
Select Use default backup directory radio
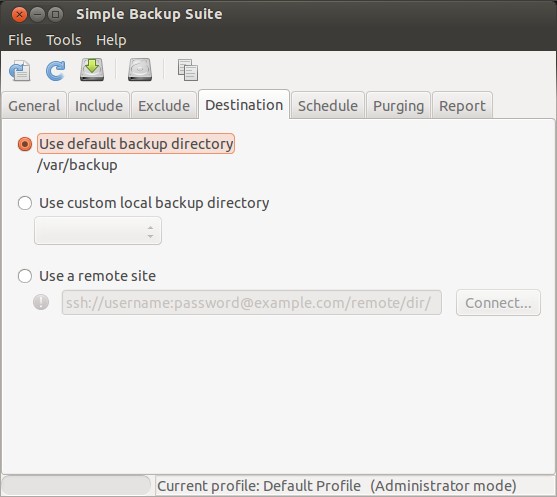[25, 144]
